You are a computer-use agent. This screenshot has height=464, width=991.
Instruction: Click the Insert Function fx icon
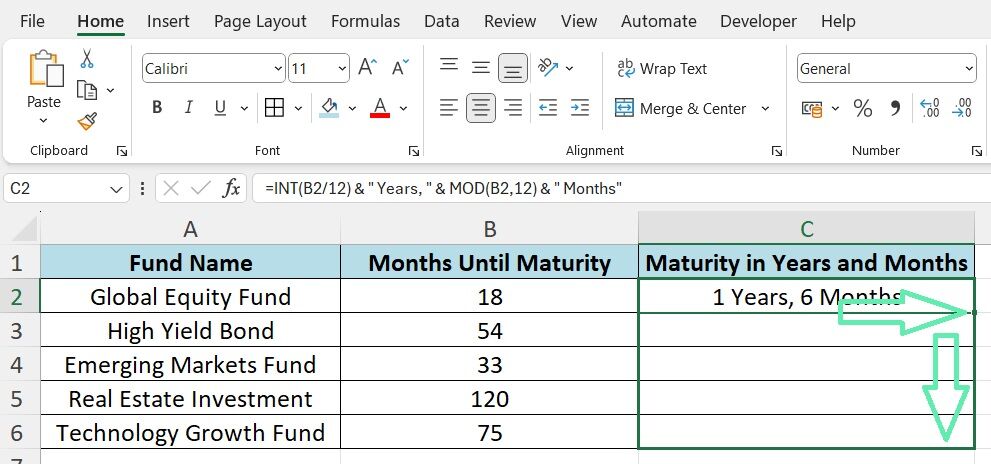pyautogui.click(x=232, y=188)
